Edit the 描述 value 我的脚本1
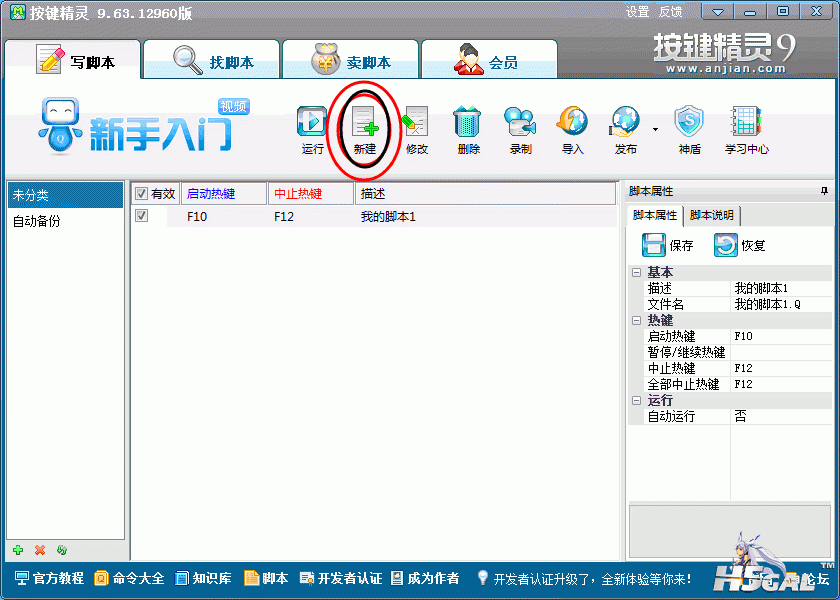Viewport: 840px width, 600px height. 781,288
